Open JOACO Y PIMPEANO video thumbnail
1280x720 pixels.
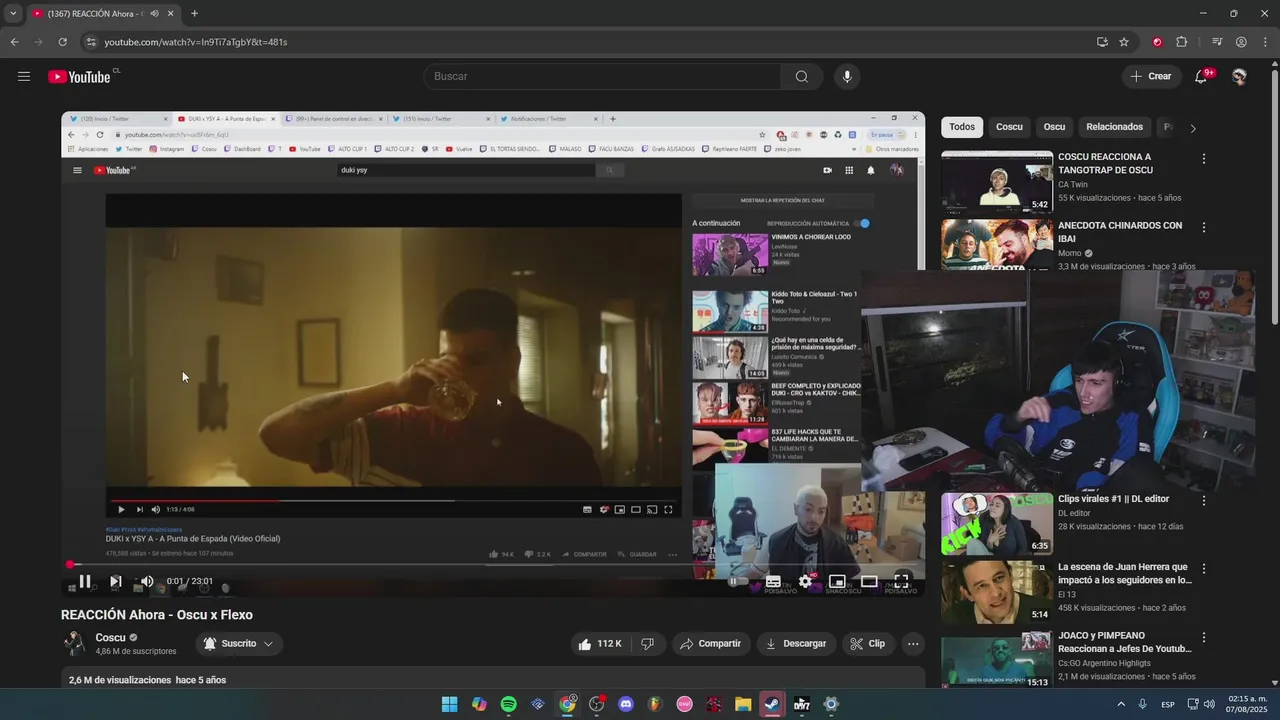[997, 659]
